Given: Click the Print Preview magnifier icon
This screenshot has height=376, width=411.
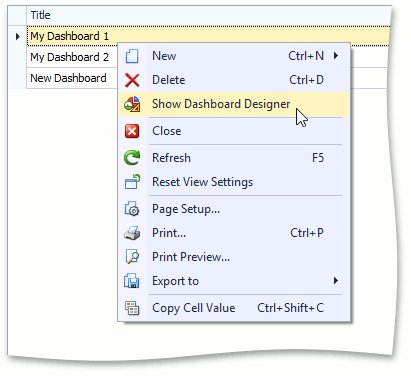Looking at the screenshot, I should coord(132,257).
